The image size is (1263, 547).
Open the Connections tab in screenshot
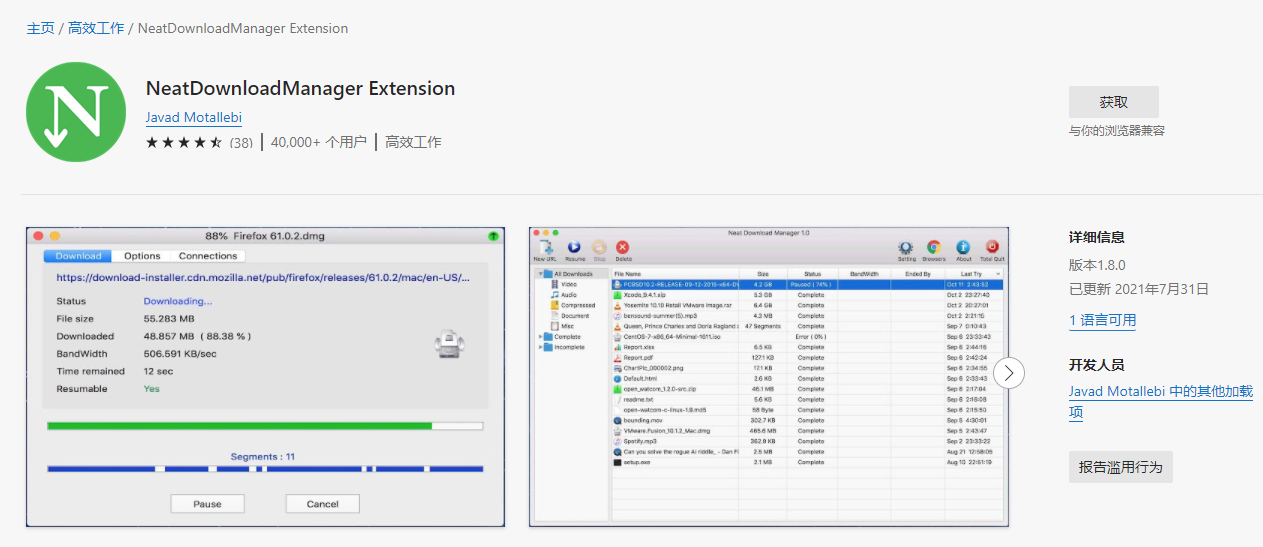(x=208, y=256)
